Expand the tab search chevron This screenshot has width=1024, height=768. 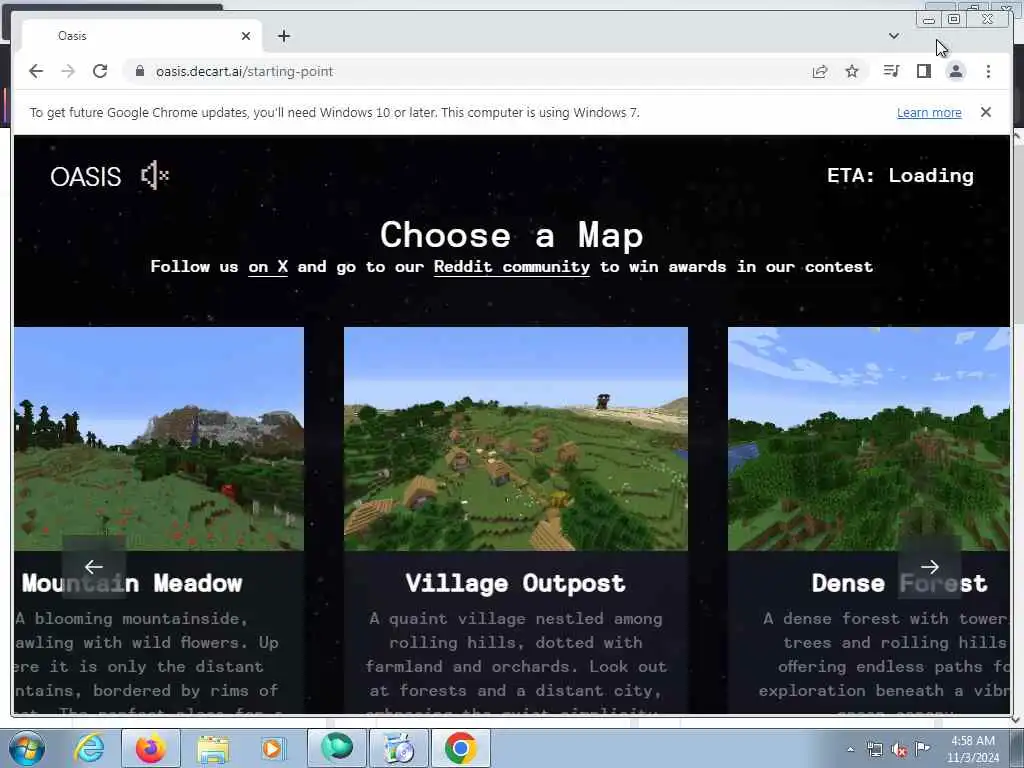pyautogui.click(x=894, y=36)
